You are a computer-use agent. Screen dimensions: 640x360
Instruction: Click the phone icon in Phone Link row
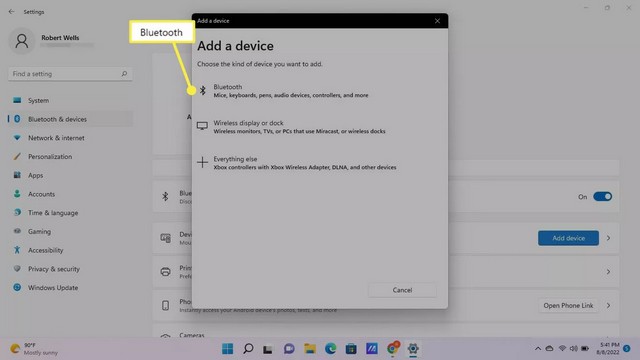click(165, 305)
